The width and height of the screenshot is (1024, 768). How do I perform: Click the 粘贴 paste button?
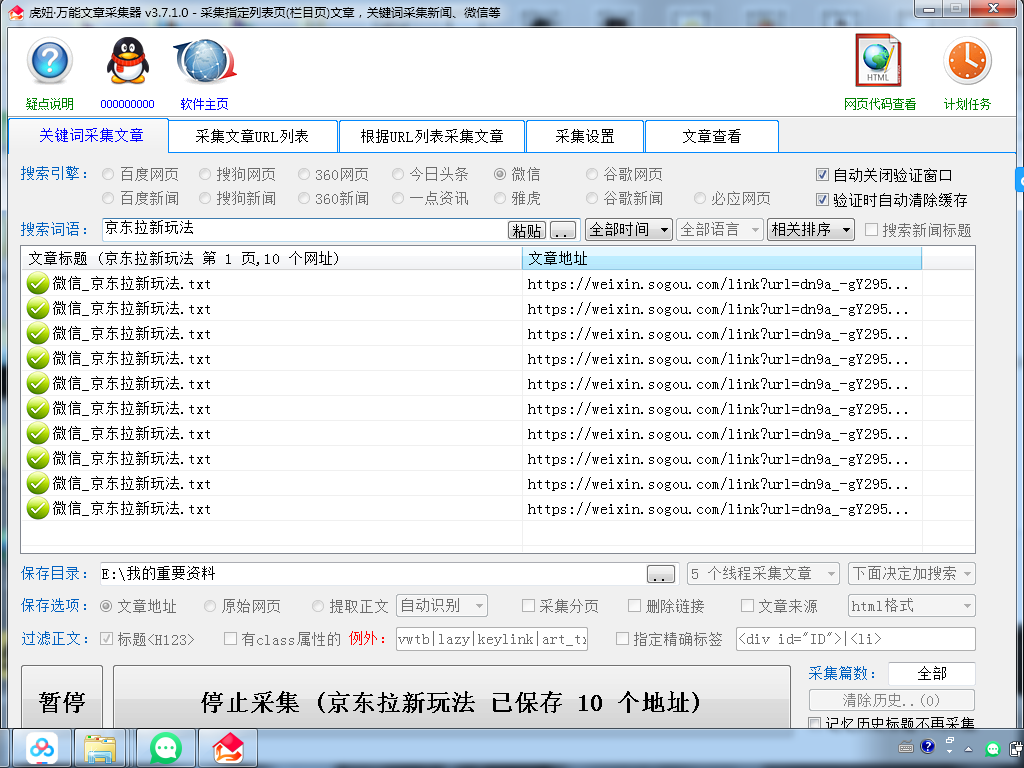(x=527, y=231)
